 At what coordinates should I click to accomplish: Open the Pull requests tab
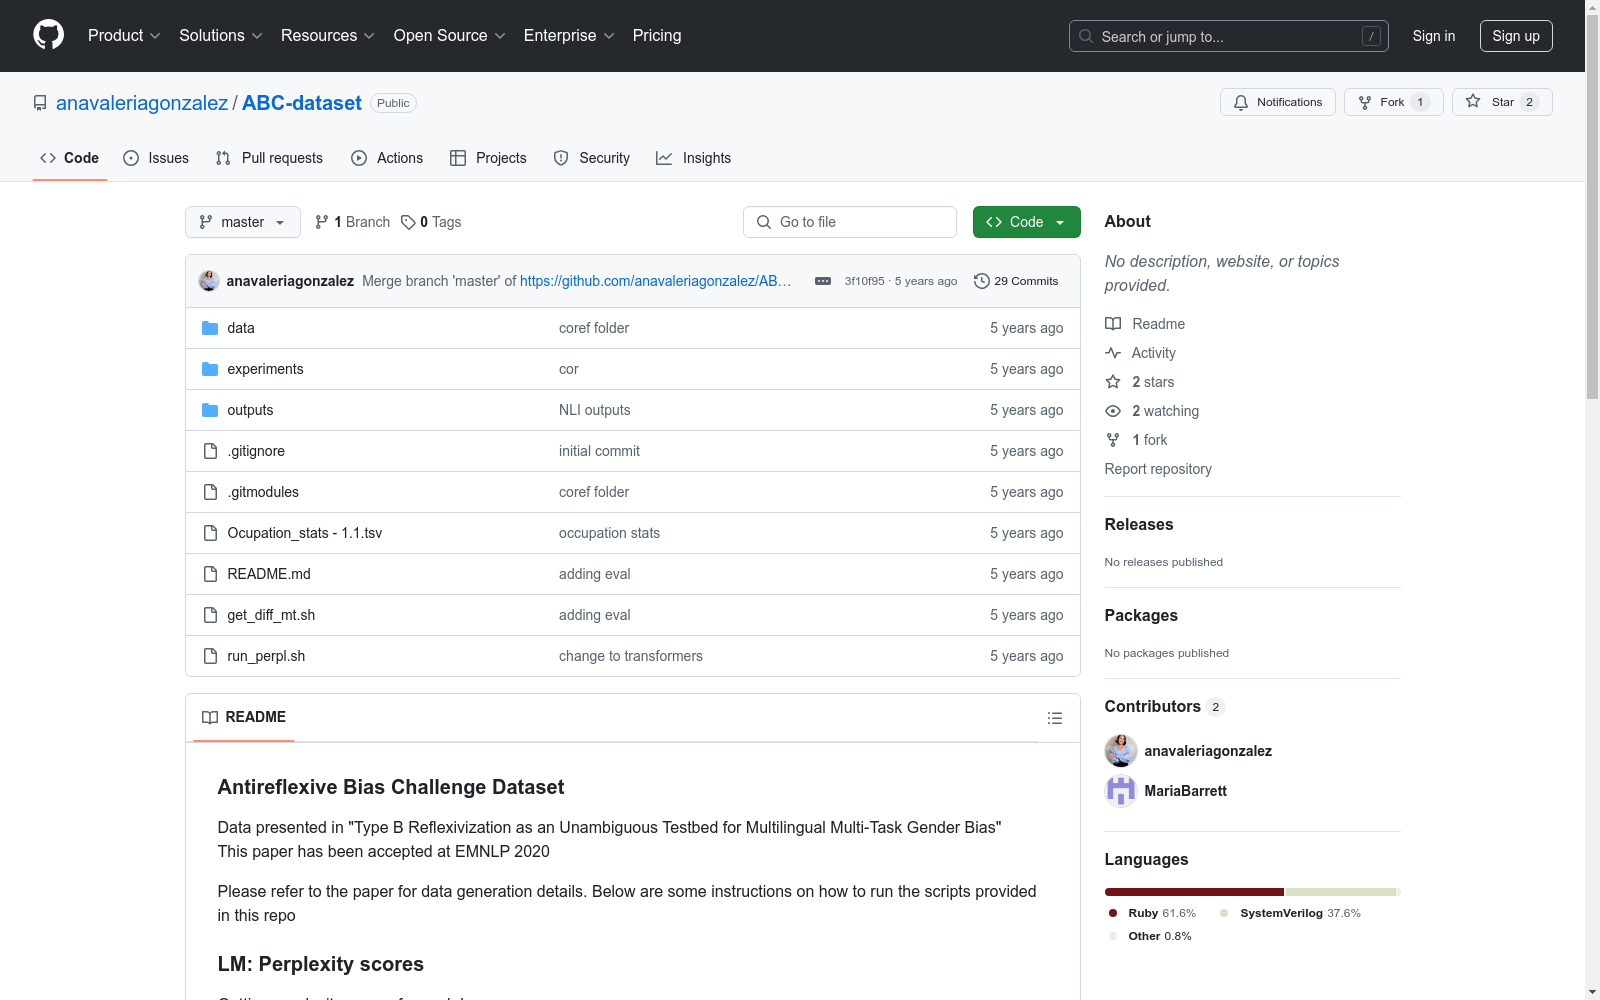click(269, 158)
